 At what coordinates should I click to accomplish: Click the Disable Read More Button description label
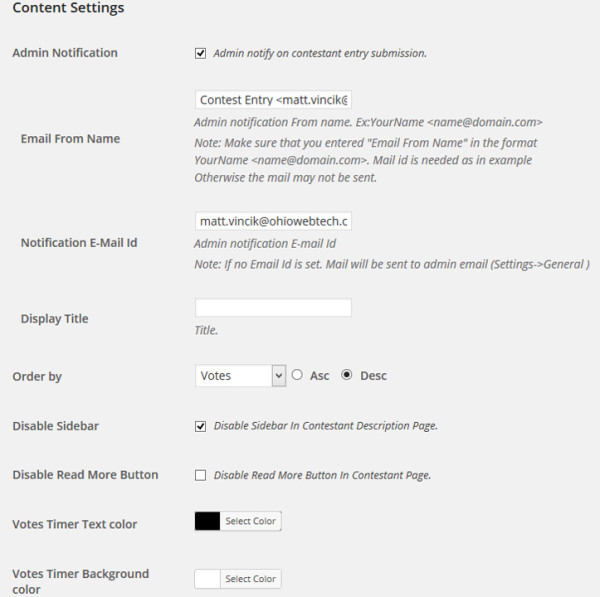[322, 475]
